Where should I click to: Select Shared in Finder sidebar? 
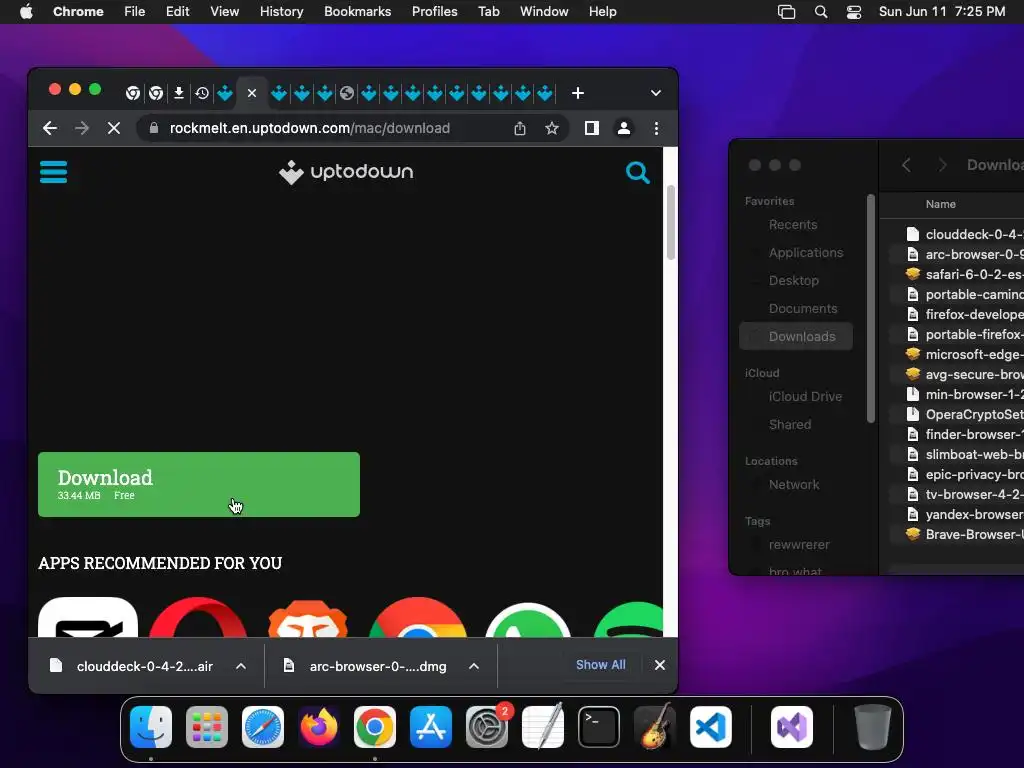[x=790, y=424]
